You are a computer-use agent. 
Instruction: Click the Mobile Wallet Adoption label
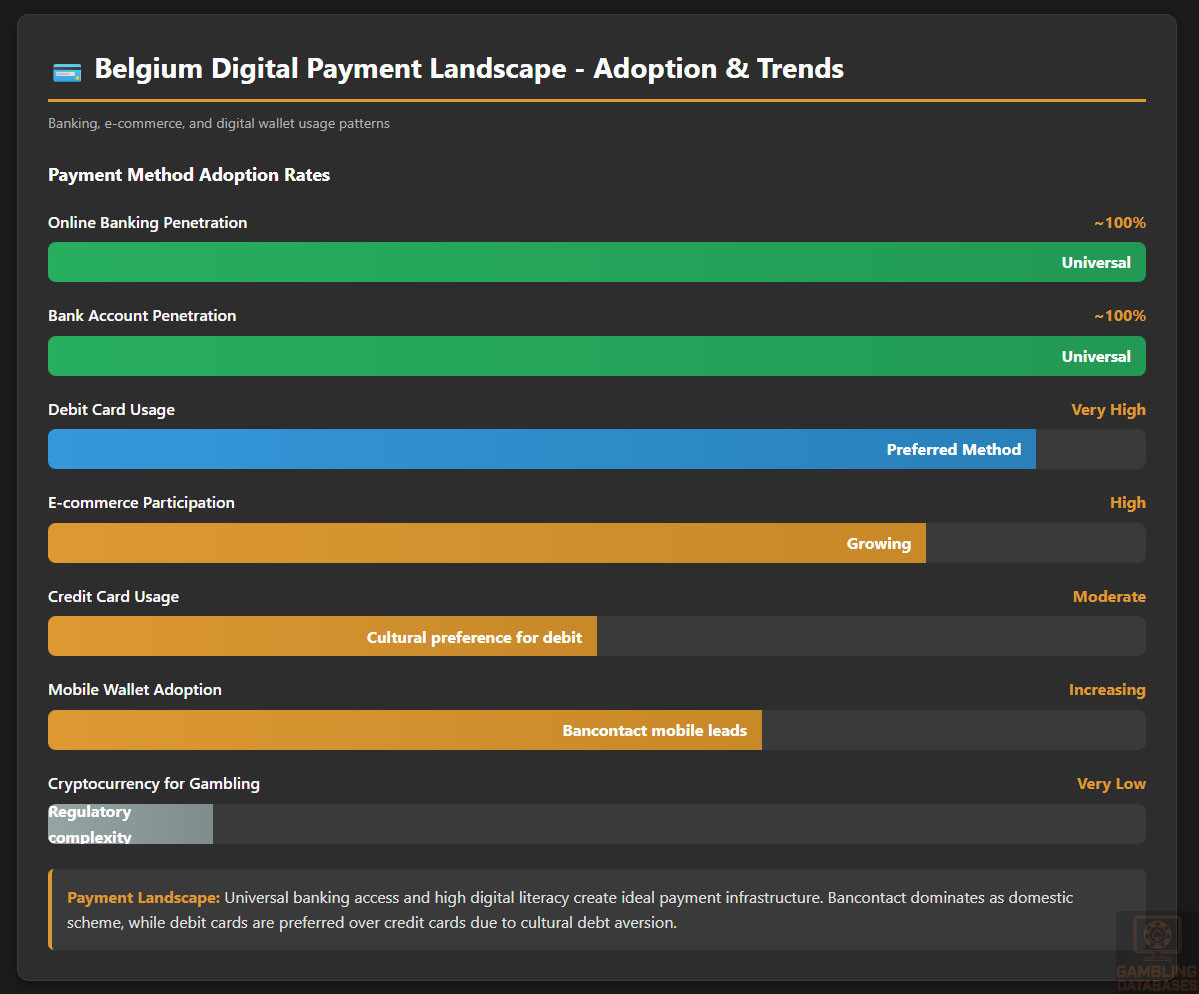coord(135,689)
